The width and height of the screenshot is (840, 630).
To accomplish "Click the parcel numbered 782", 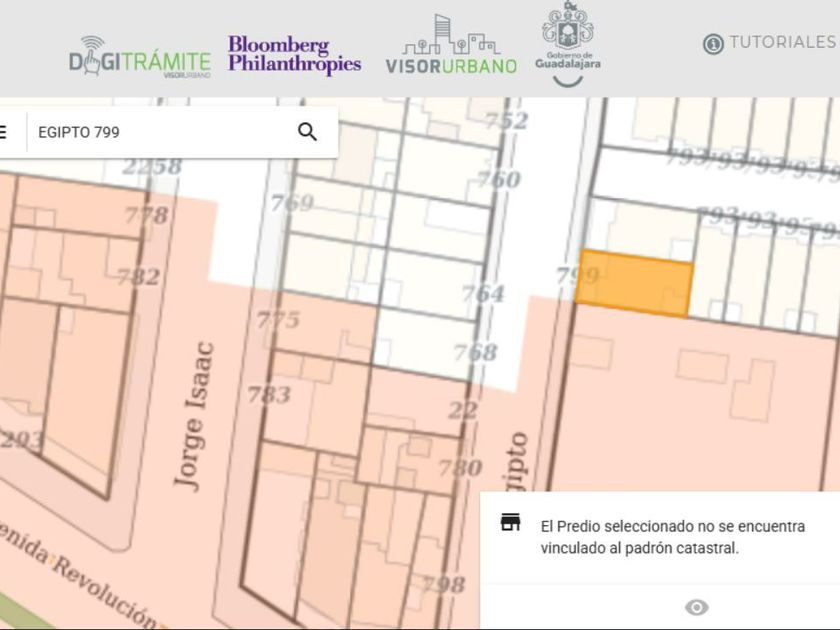I will coord(139,277).
